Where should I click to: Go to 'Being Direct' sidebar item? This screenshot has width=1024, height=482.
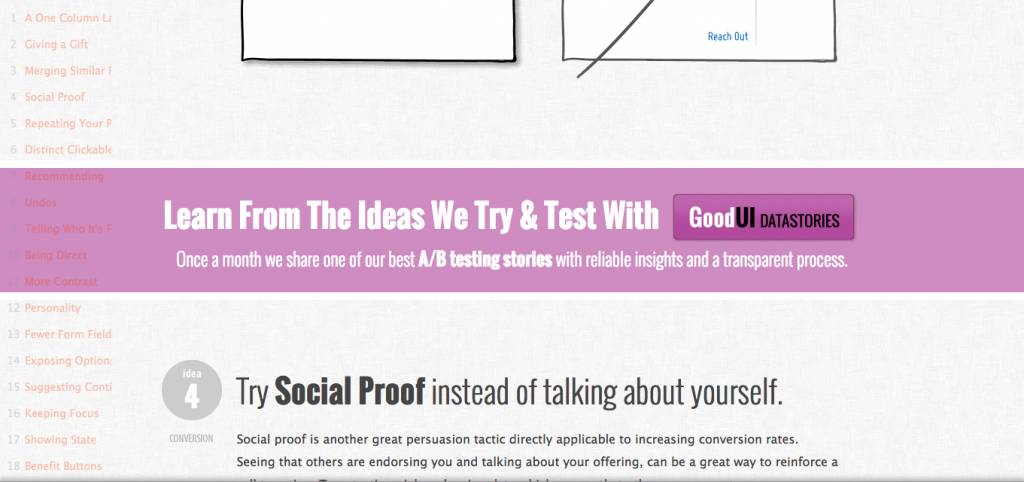pos(55,255)
